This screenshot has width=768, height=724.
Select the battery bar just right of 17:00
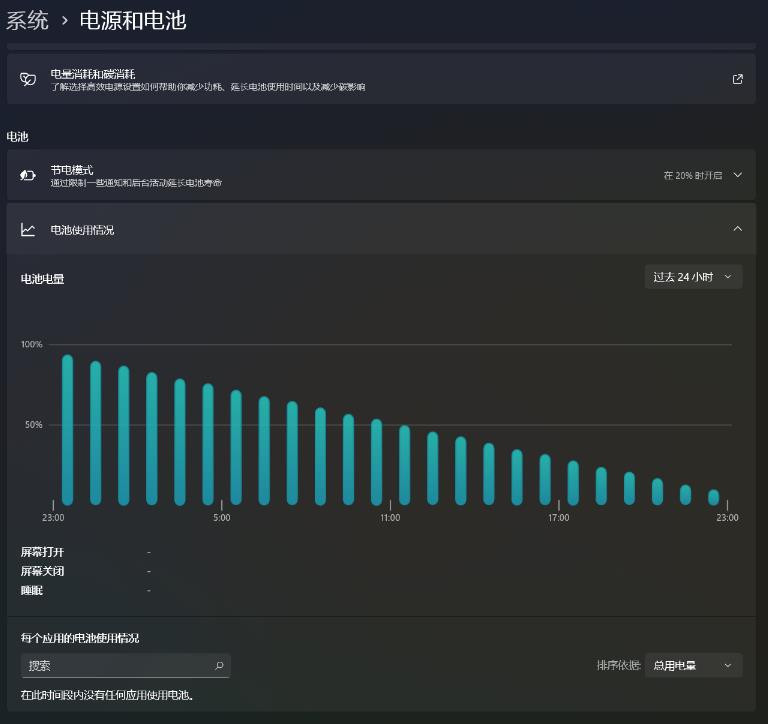click(x=573, y=482)
